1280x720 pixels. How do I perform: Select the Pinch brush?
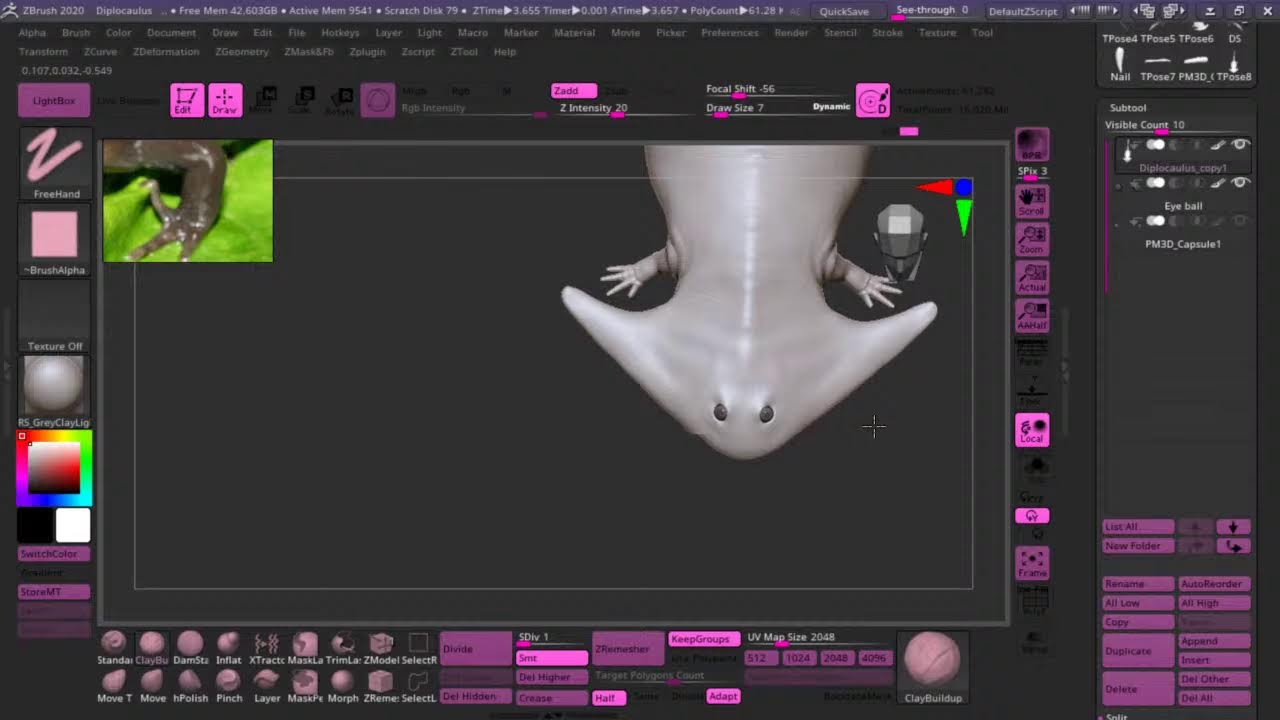click(x=228, y=686)
